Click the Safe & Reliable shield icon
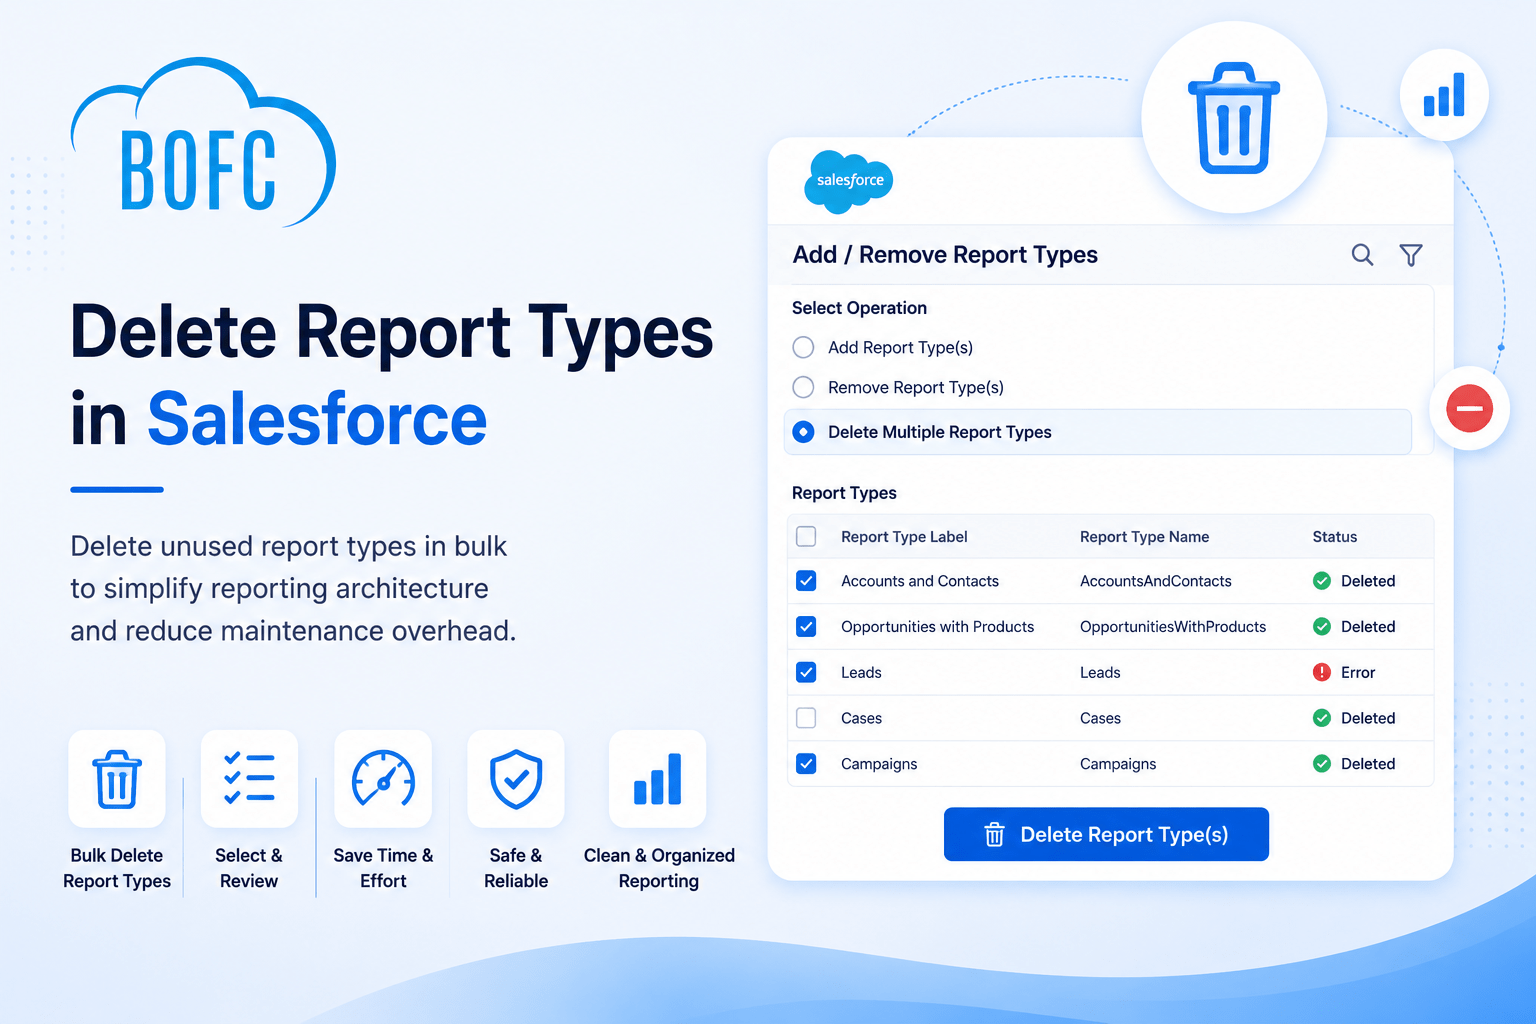The image size is (1536, 1024). pos(516,779)
